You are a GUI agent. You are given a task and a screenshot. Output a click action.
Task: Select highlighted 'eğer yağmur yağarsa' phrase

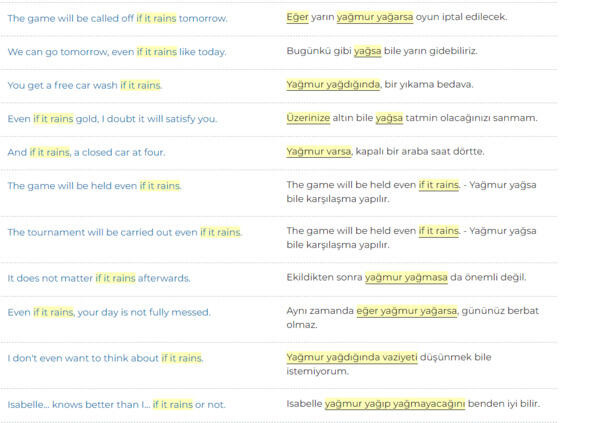click(x=406, y=311)
